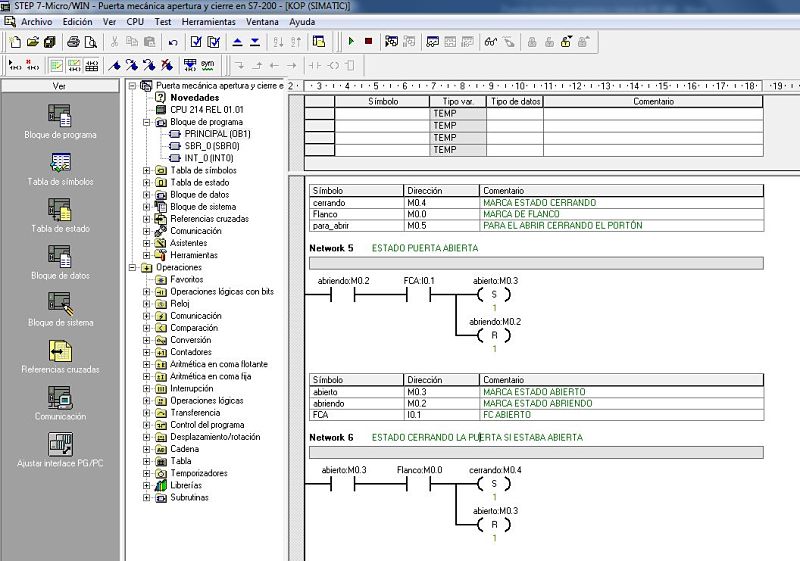
Task: Collapse the Operaciones tree node
Action: point(133,267)
